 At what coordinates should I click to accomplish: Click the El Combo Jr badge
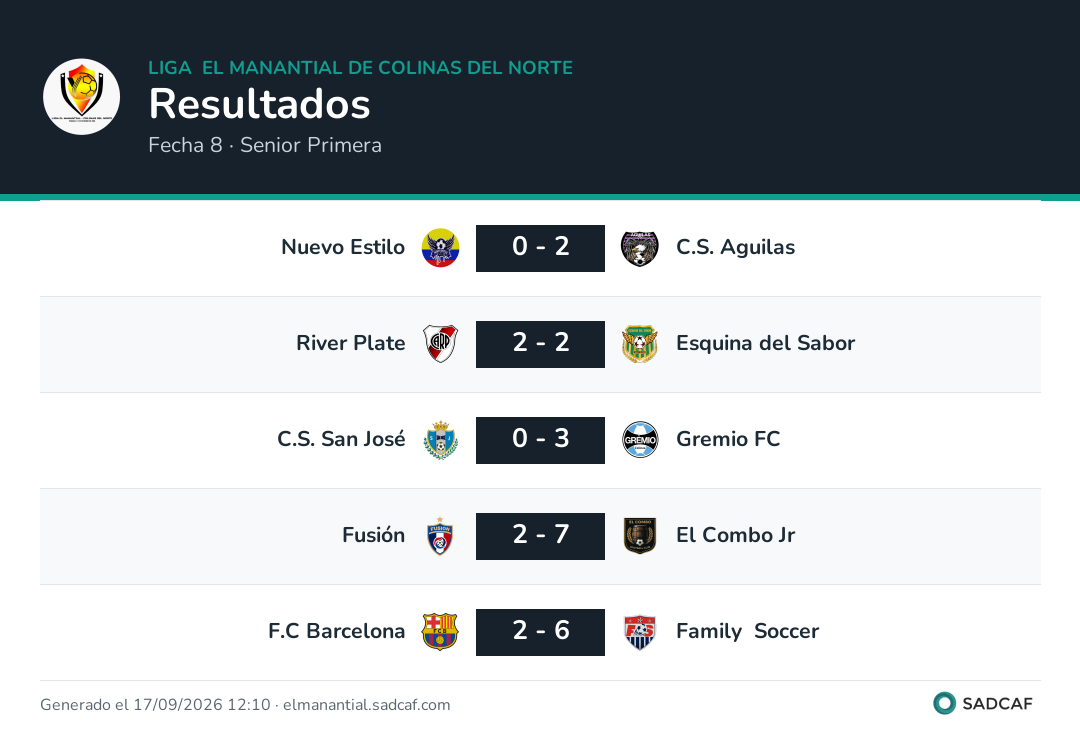(x=640, y=536)
